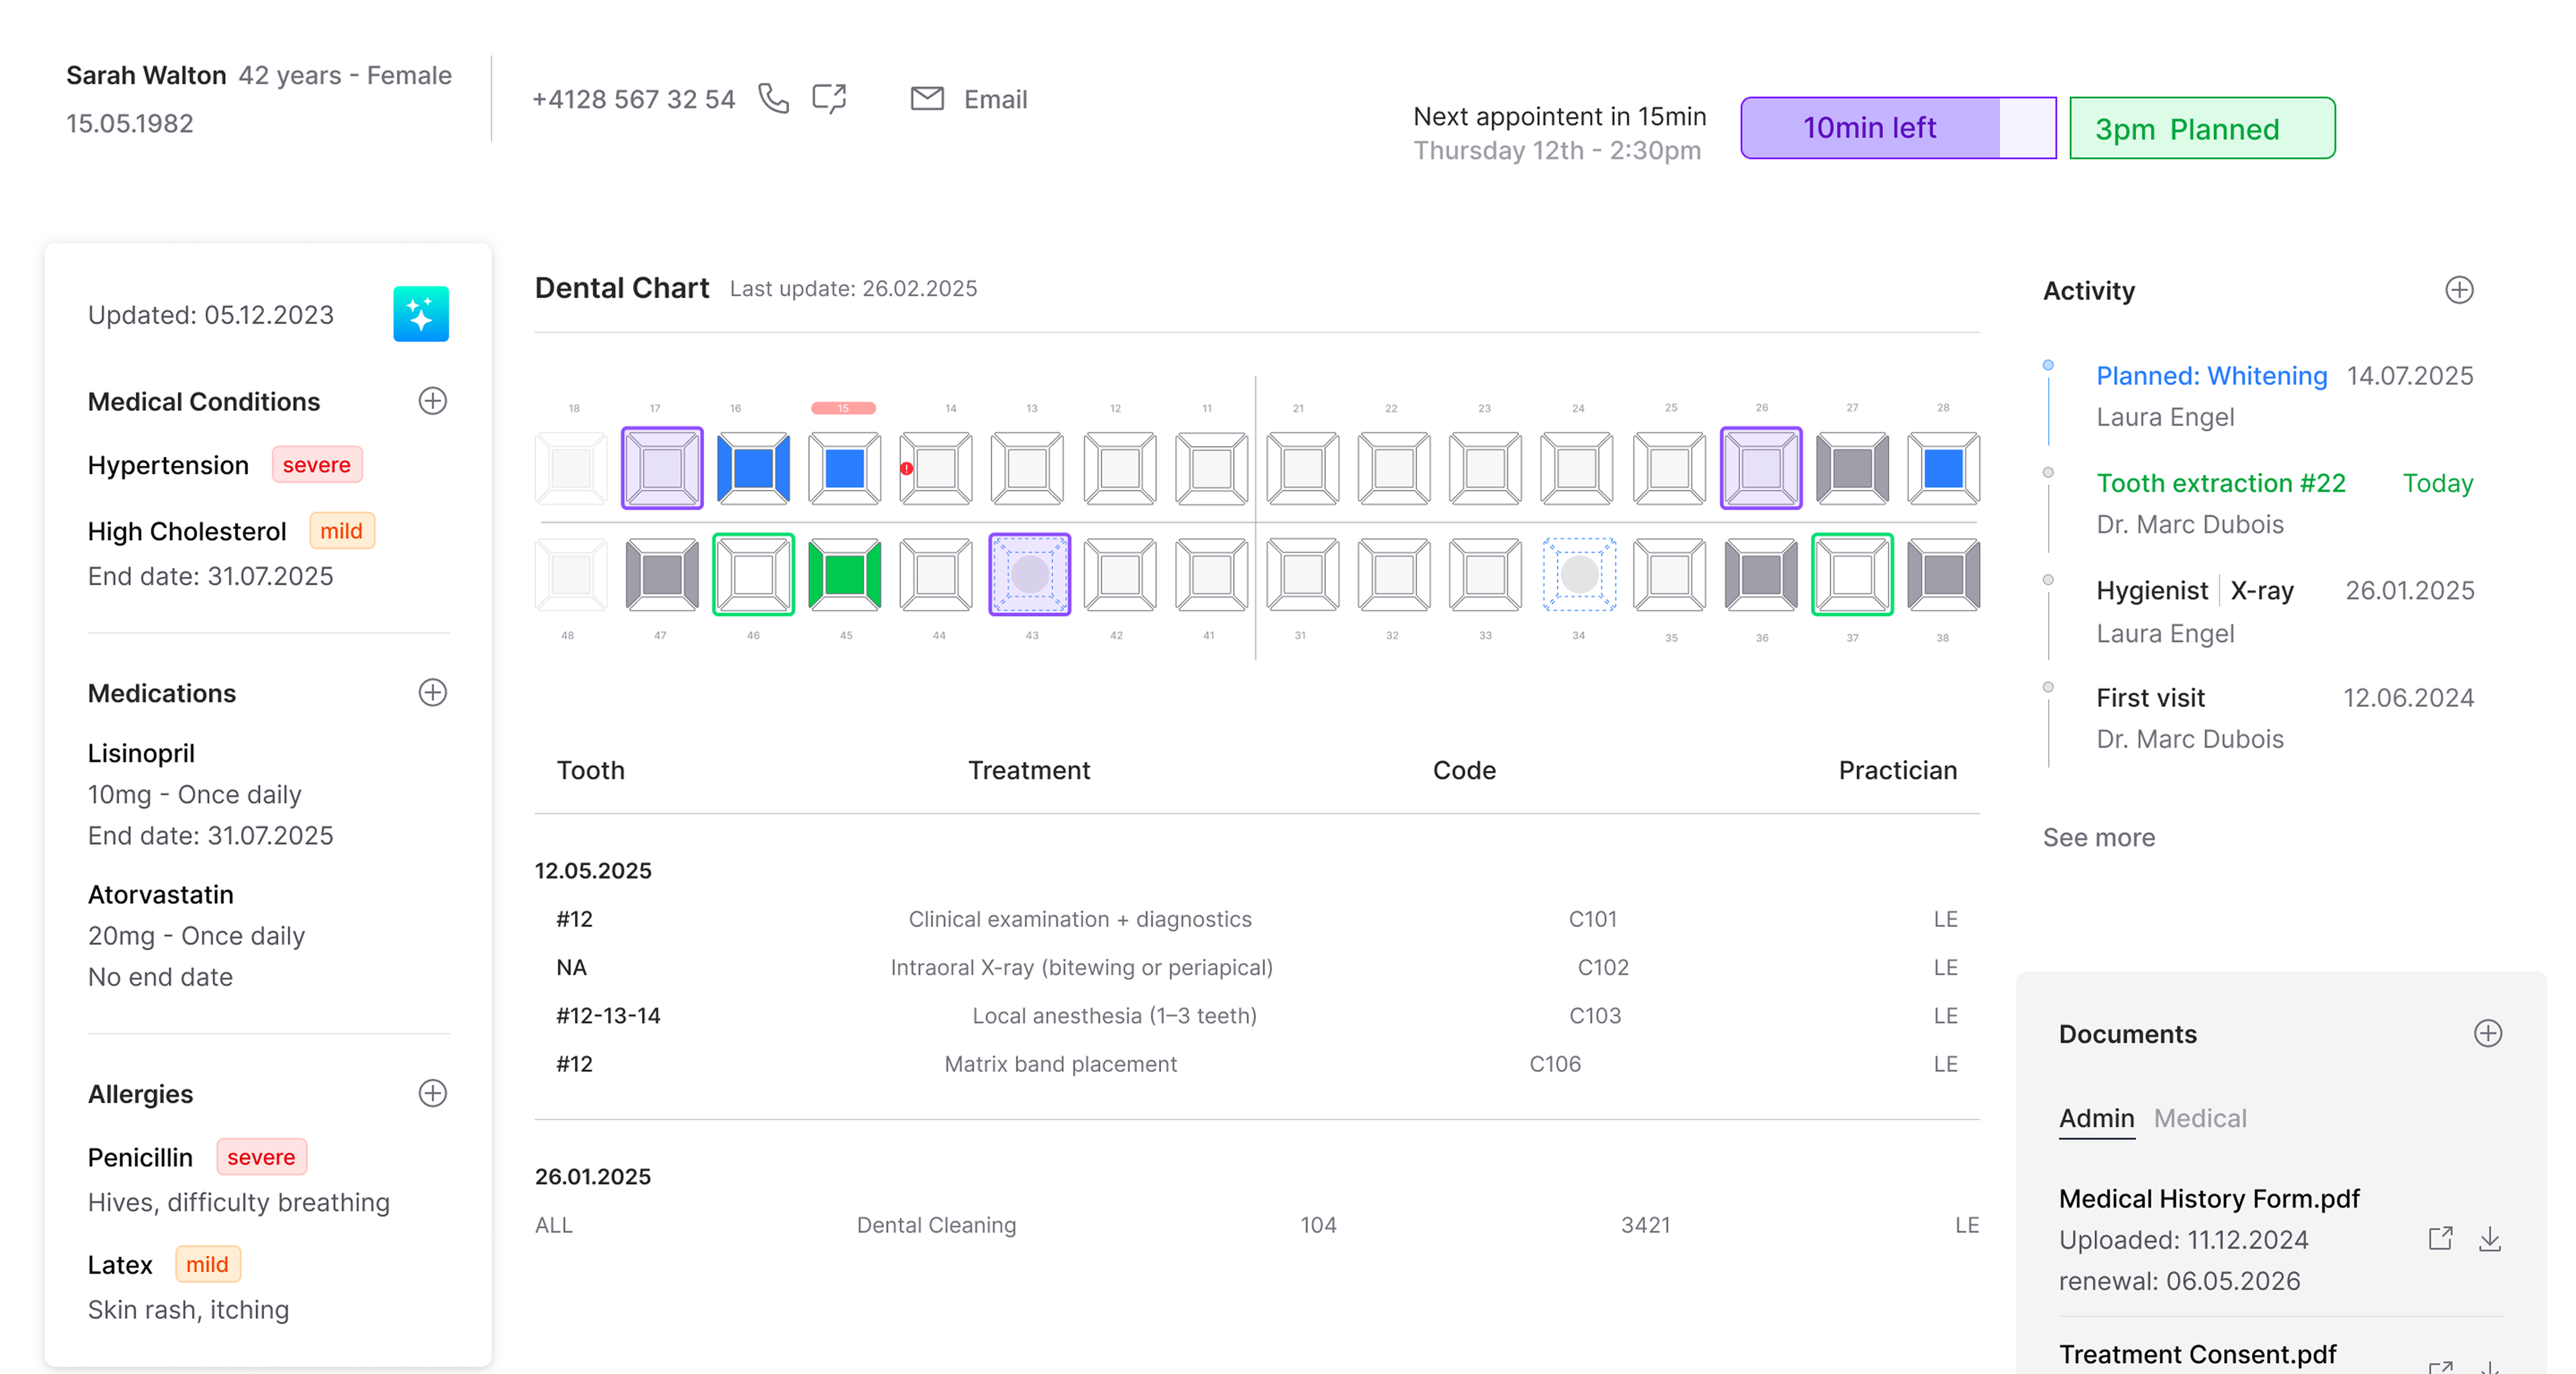Click the Practician column header
The width and height of the screenshot is (2576, 1374).
[x=1897, y=770]
